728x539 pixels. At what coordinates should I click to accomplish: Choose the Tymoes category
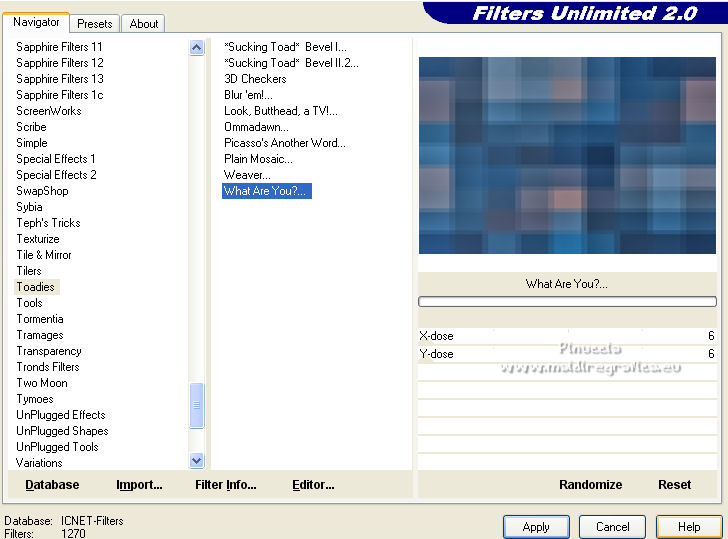click(35, 399)
